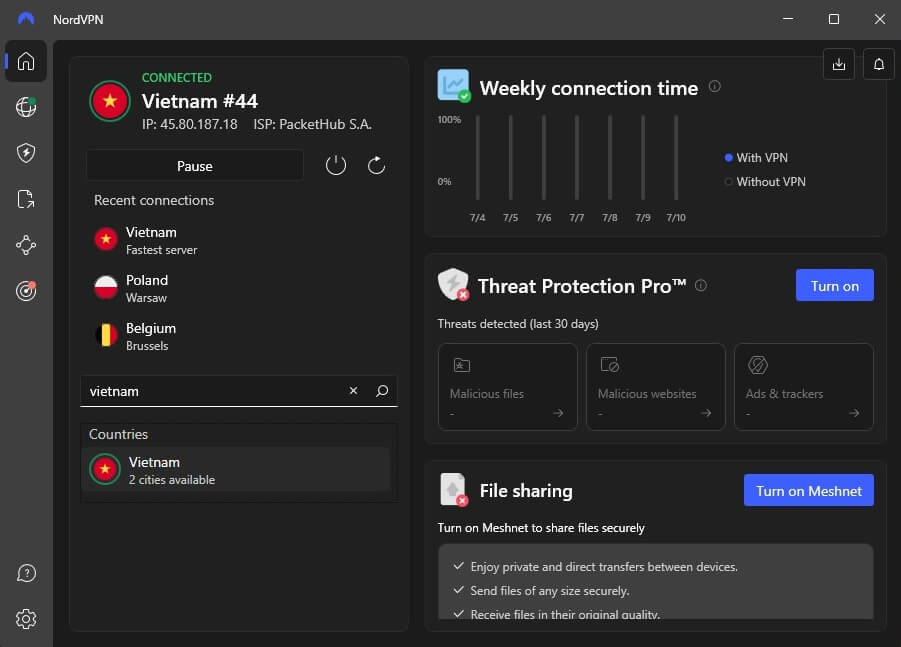901x647 pixels.
Task: Clear the vietnam search with the X
Action: [x=353, y=390]
